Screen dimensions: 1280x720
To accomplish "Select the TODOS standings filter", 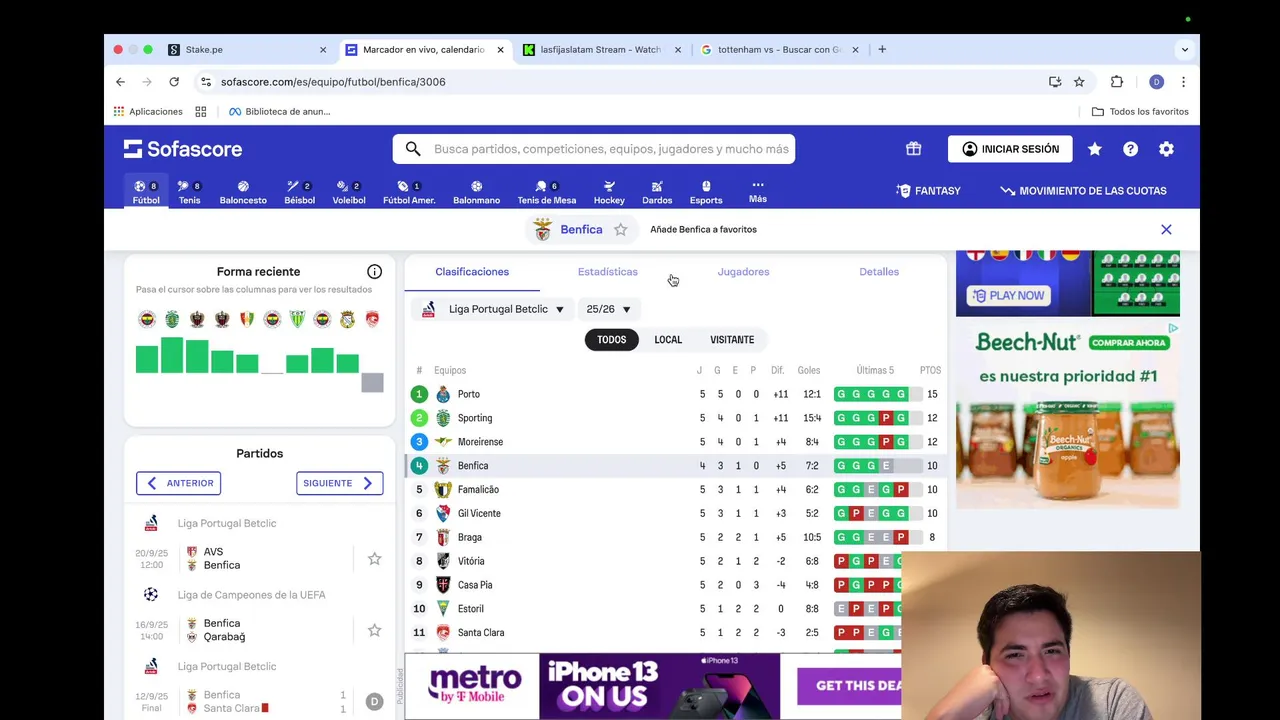I will coord(612,340).
